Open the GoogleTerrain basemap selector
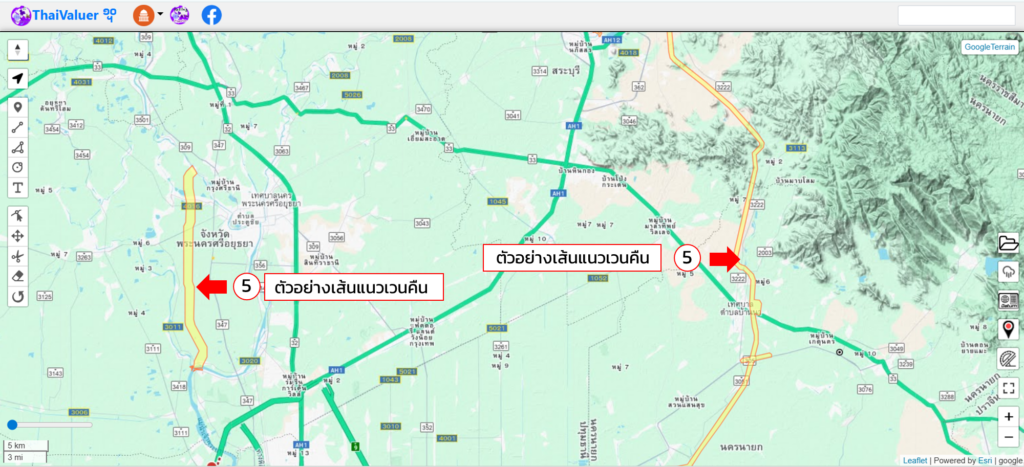The height and width of the screenshot is (467, 1024). point(989,47)
